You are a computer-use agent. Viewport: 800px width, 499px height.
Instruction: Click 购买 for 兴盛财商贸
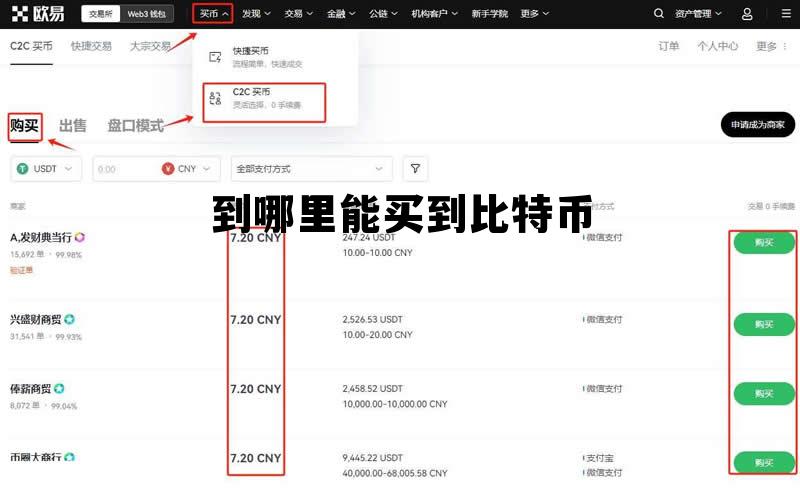(x=764, y=325)
